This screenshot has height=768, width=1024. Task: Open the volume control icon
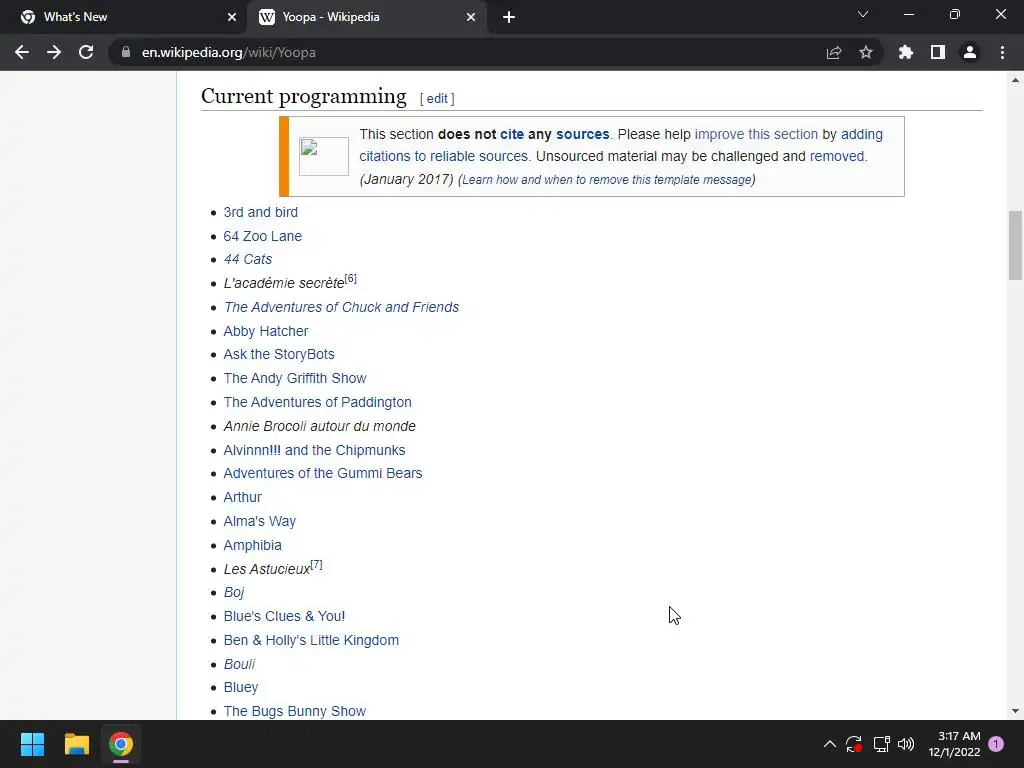point(906,744)
